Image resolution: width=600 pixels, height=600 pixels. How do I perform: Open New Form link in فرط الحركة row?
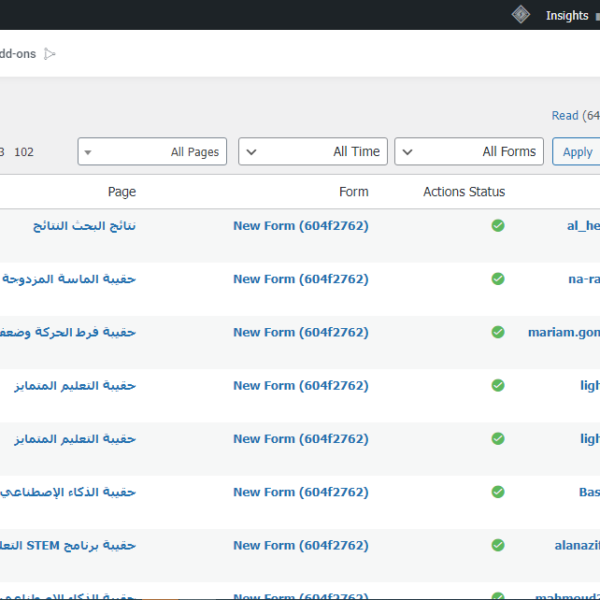tap(301, 332)
